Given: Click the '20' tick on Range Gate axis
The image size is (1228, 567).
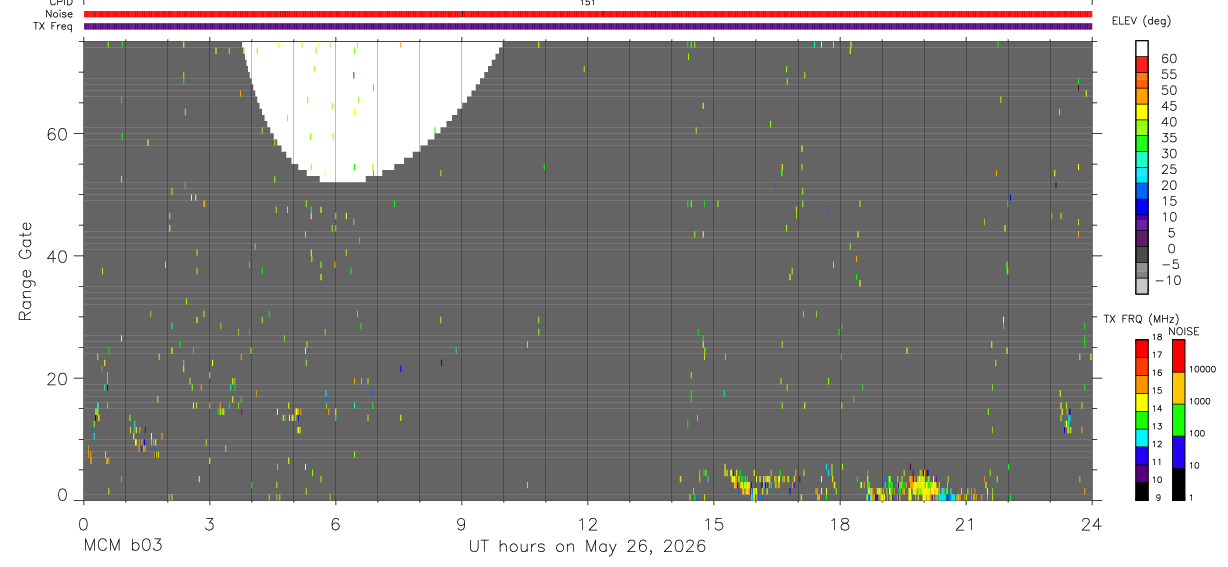Looking at the screenshot, I should click(x=56, y=379).
